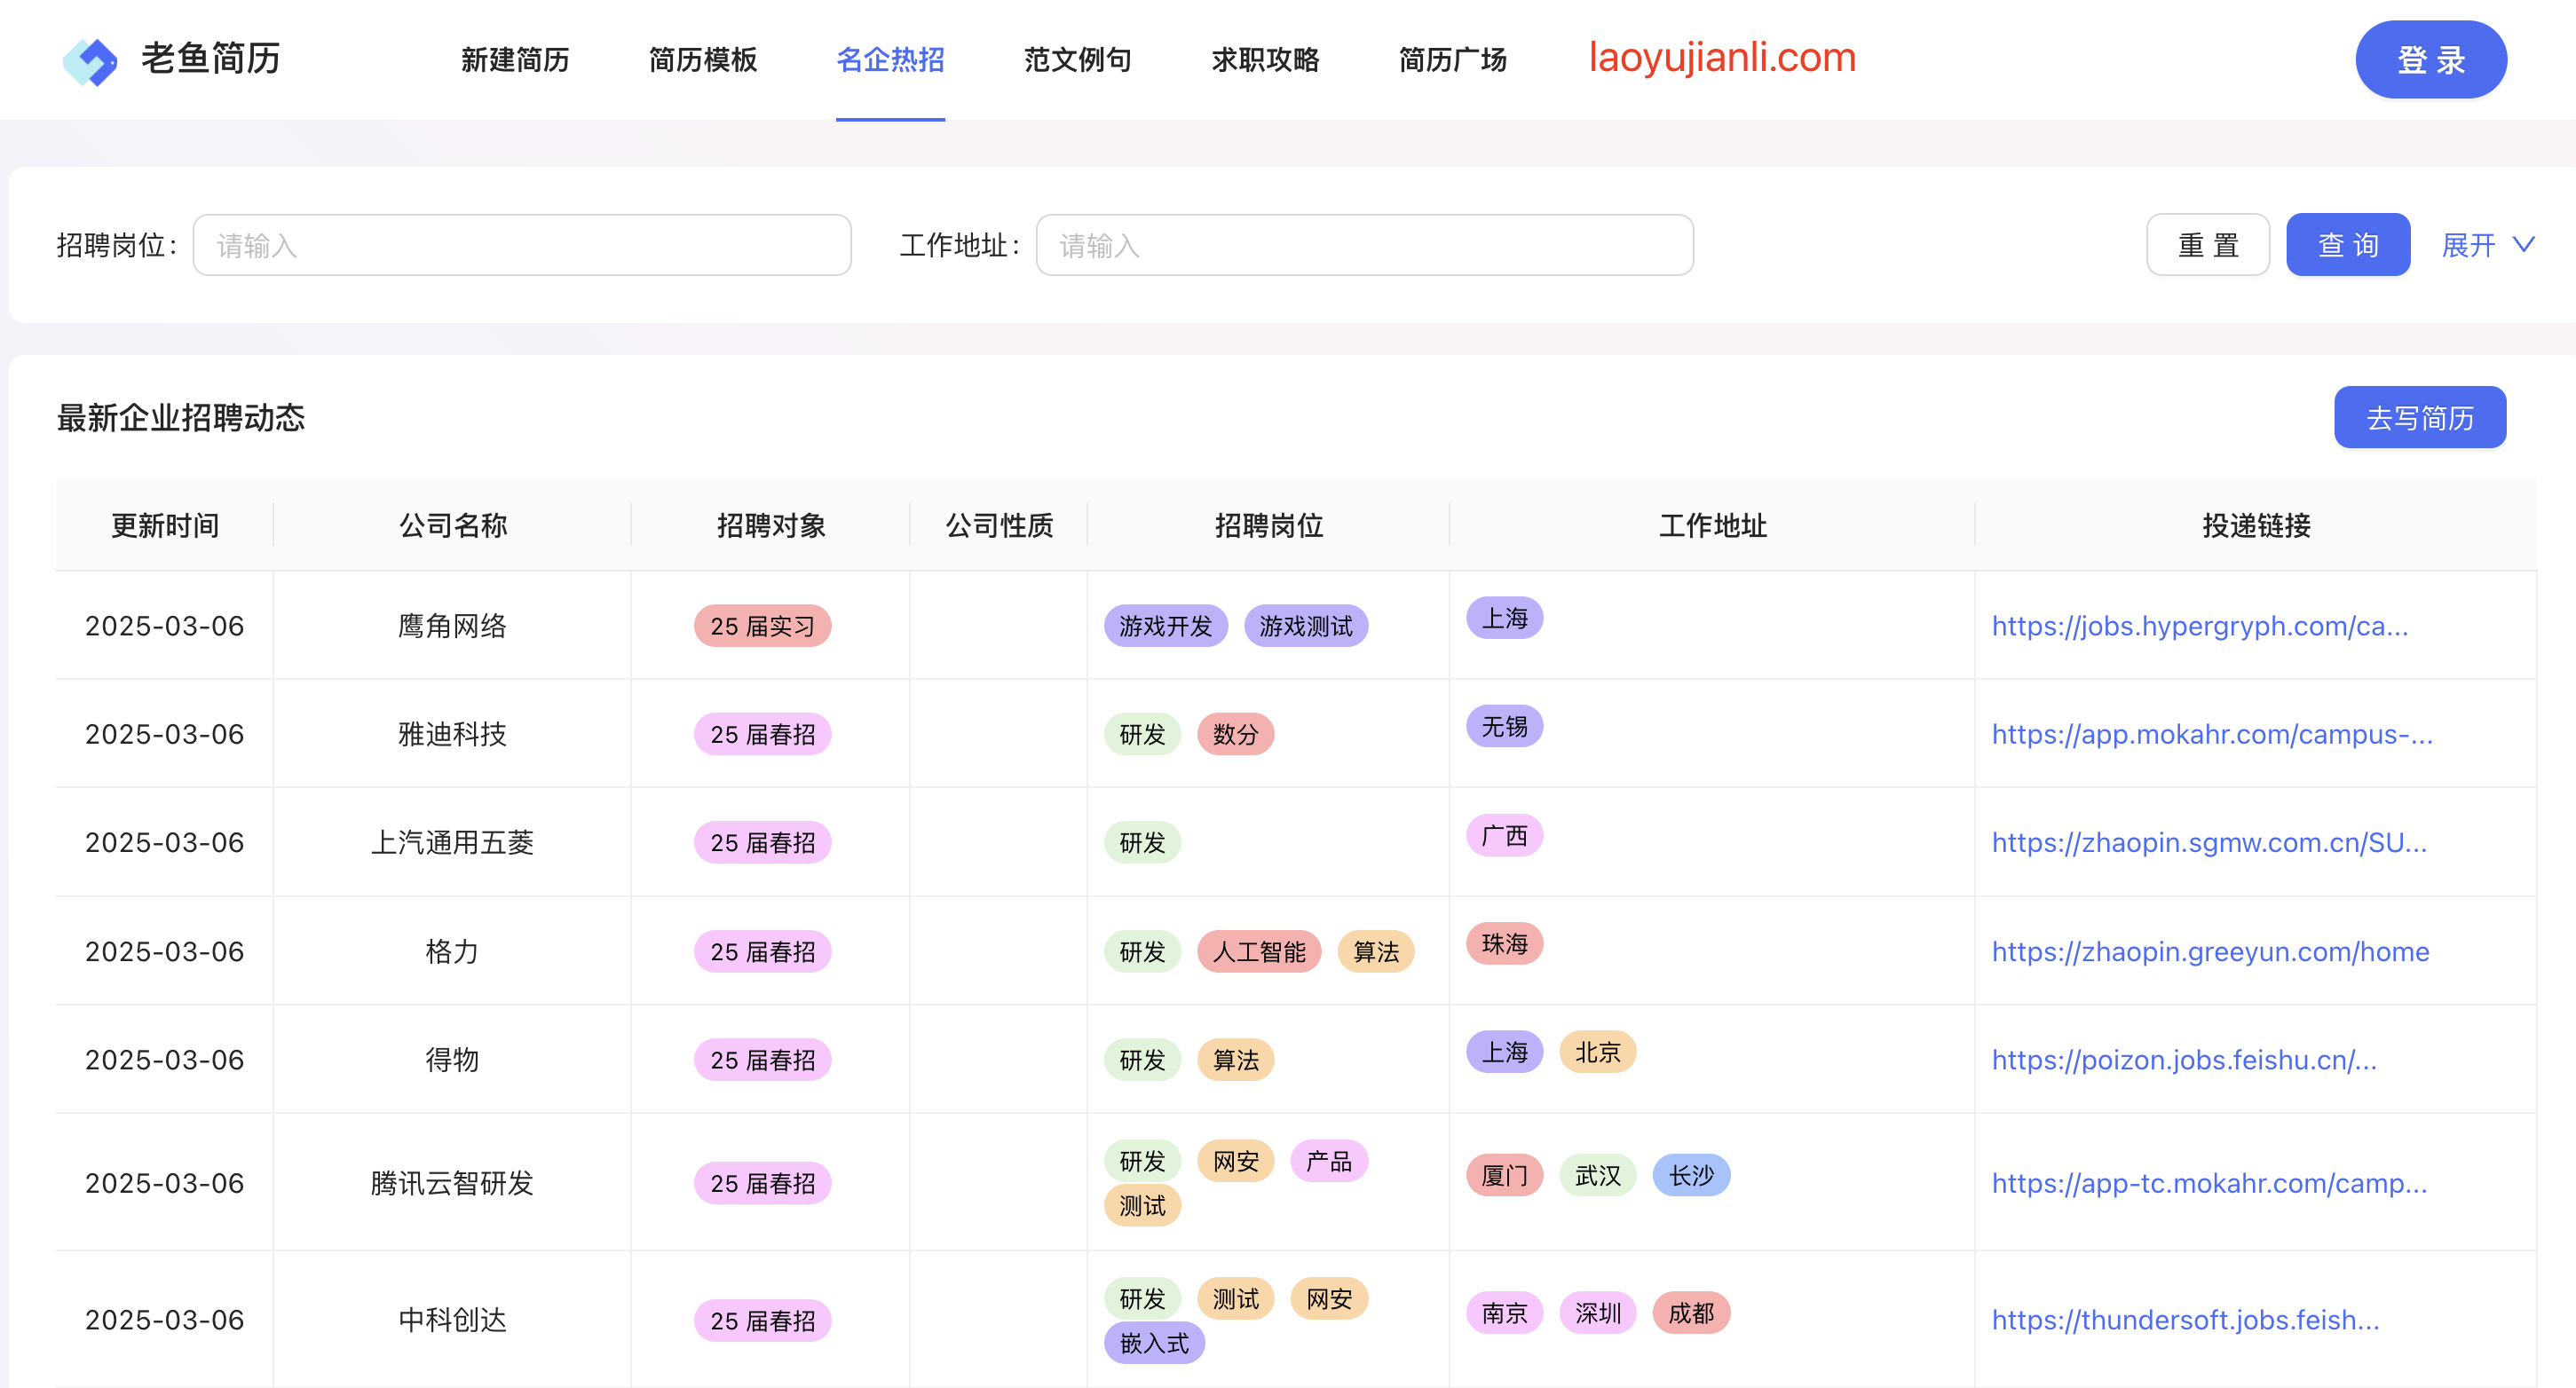The height and width of the screenshot is (1388, 2576).
Task: Select the 名企热招 navigation tab
Action: coord(890,60)
